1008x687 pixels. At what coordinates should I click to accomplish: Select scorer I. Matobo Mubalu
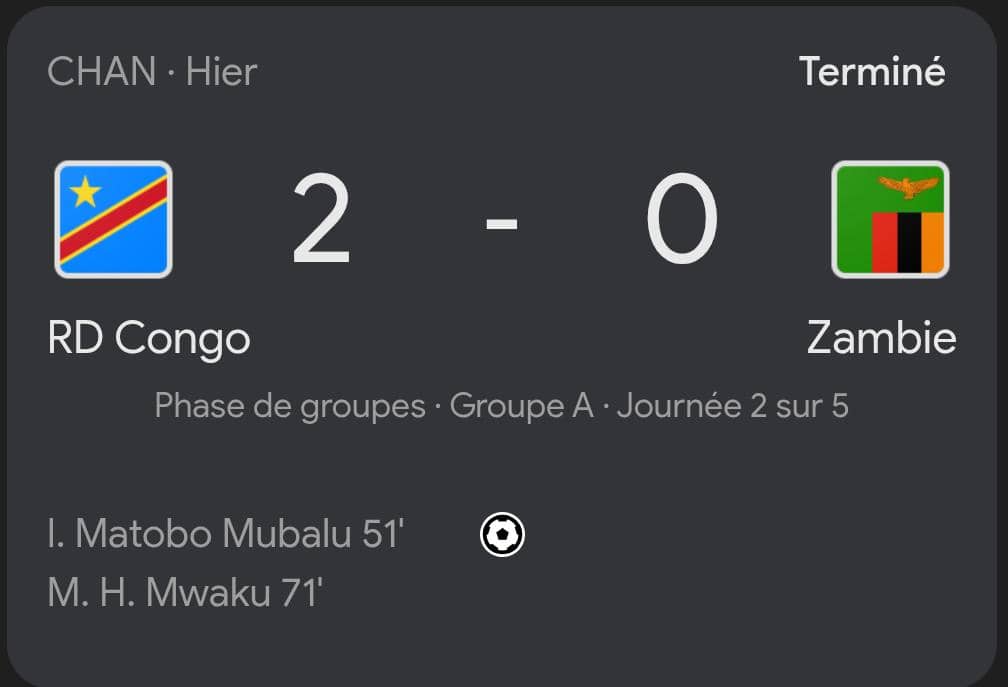199,534
